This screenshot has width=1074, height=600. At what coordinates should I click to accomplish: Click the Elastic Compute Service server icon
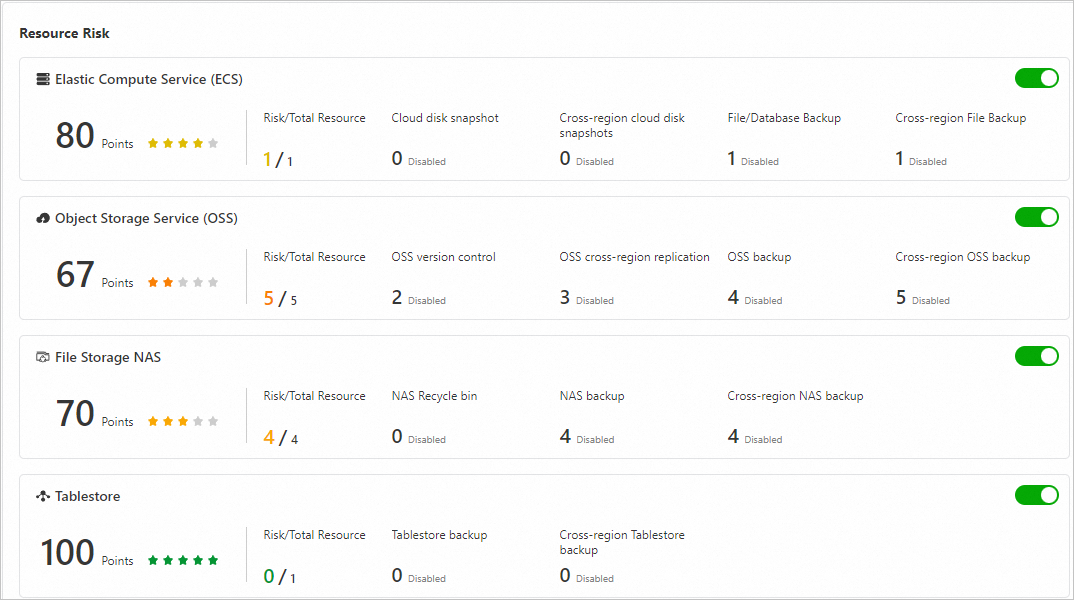(x=43, y=79)
